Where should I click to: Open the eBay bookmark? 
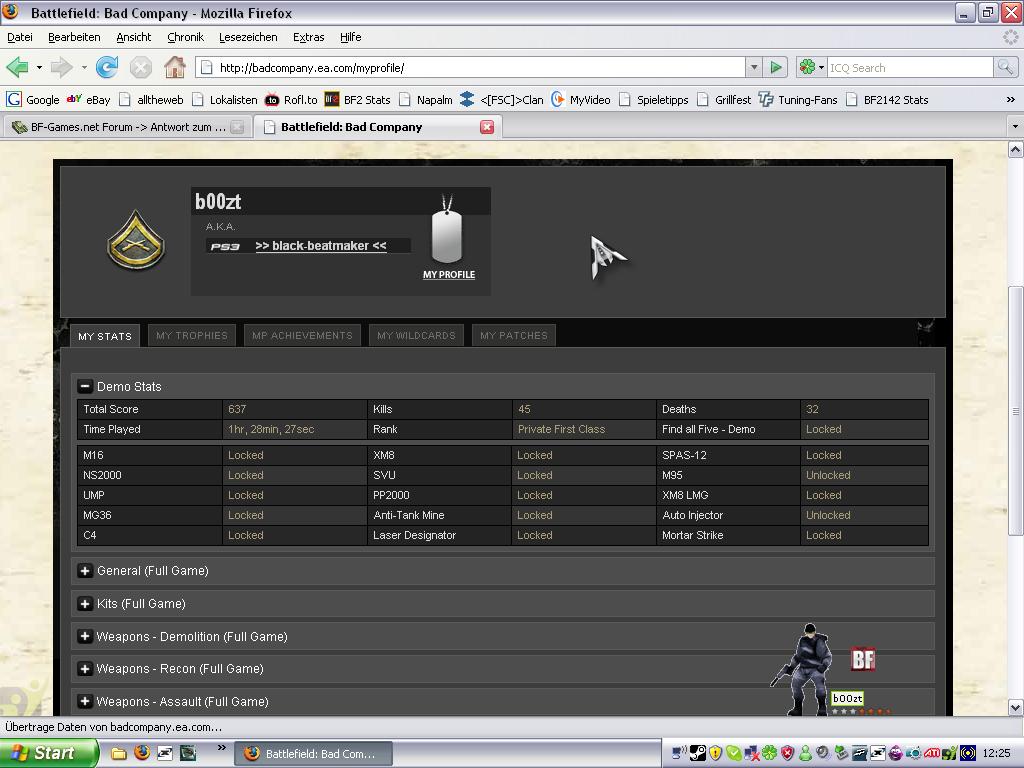pos(89,100)
